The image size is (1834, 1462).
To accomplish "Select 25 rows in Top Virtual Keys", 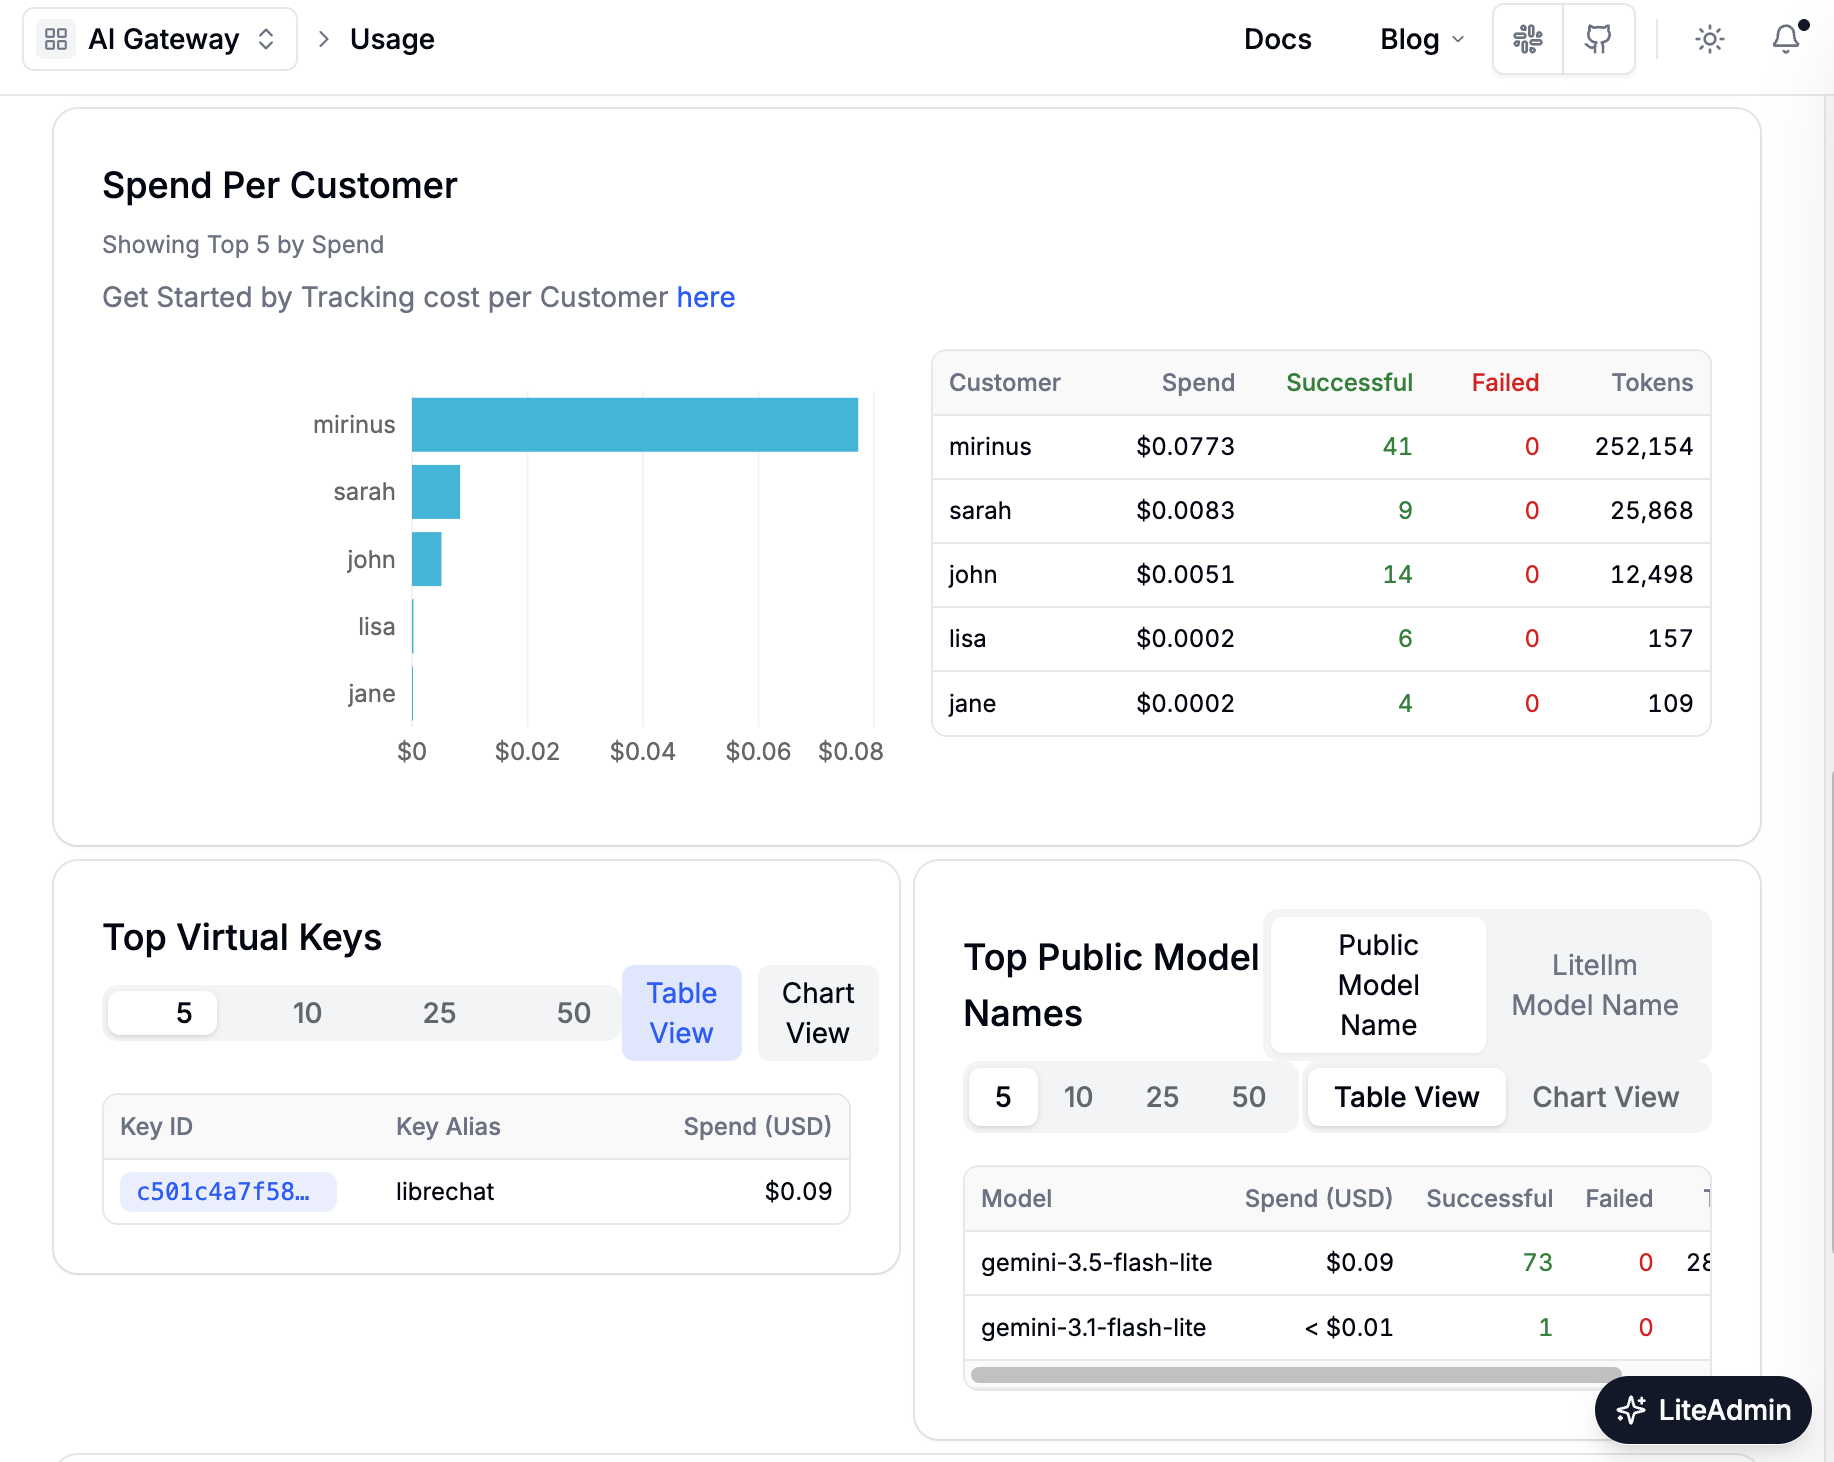I will (439, 1013).
